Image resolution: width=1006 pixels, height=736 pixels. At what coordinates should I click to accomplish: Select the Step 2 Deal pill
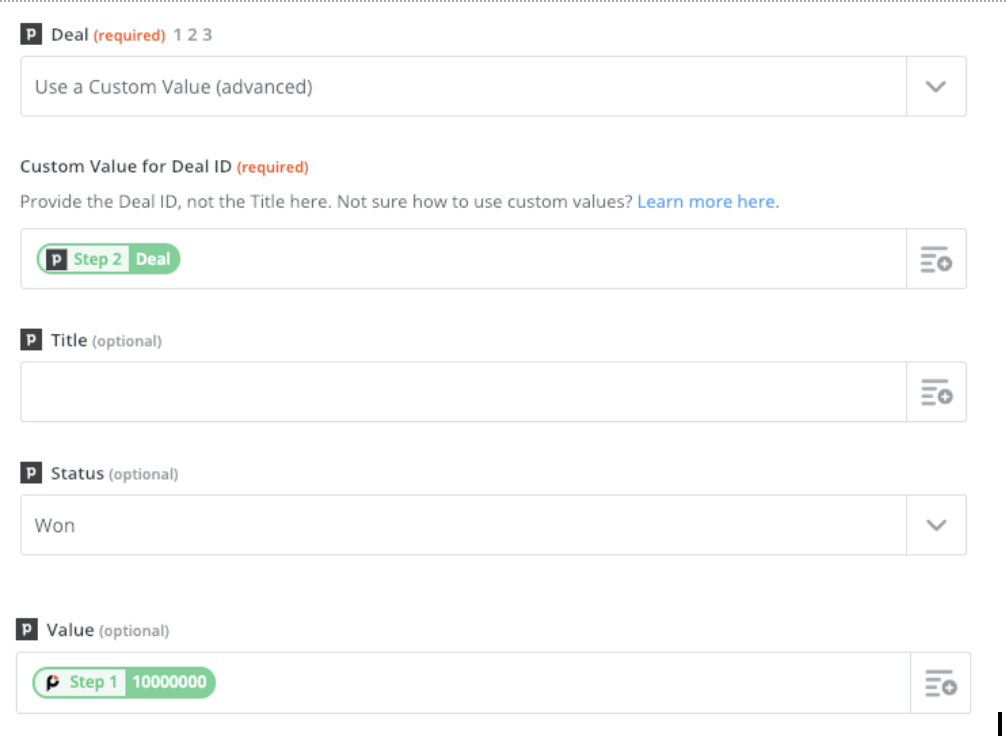(108, 259)
